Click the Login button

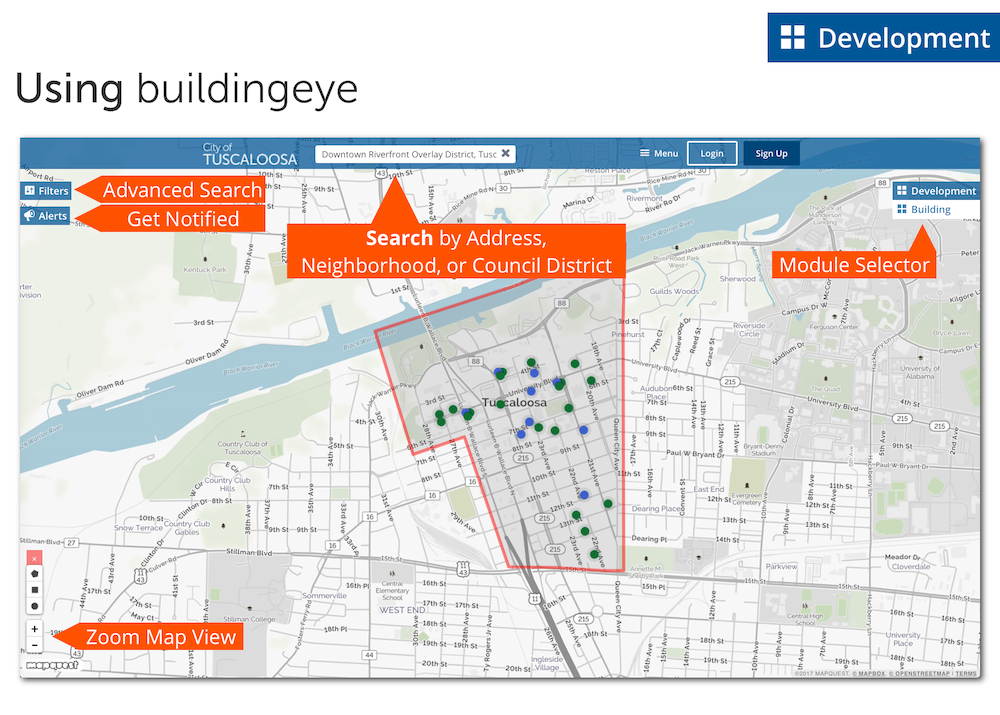coord(712,153)
